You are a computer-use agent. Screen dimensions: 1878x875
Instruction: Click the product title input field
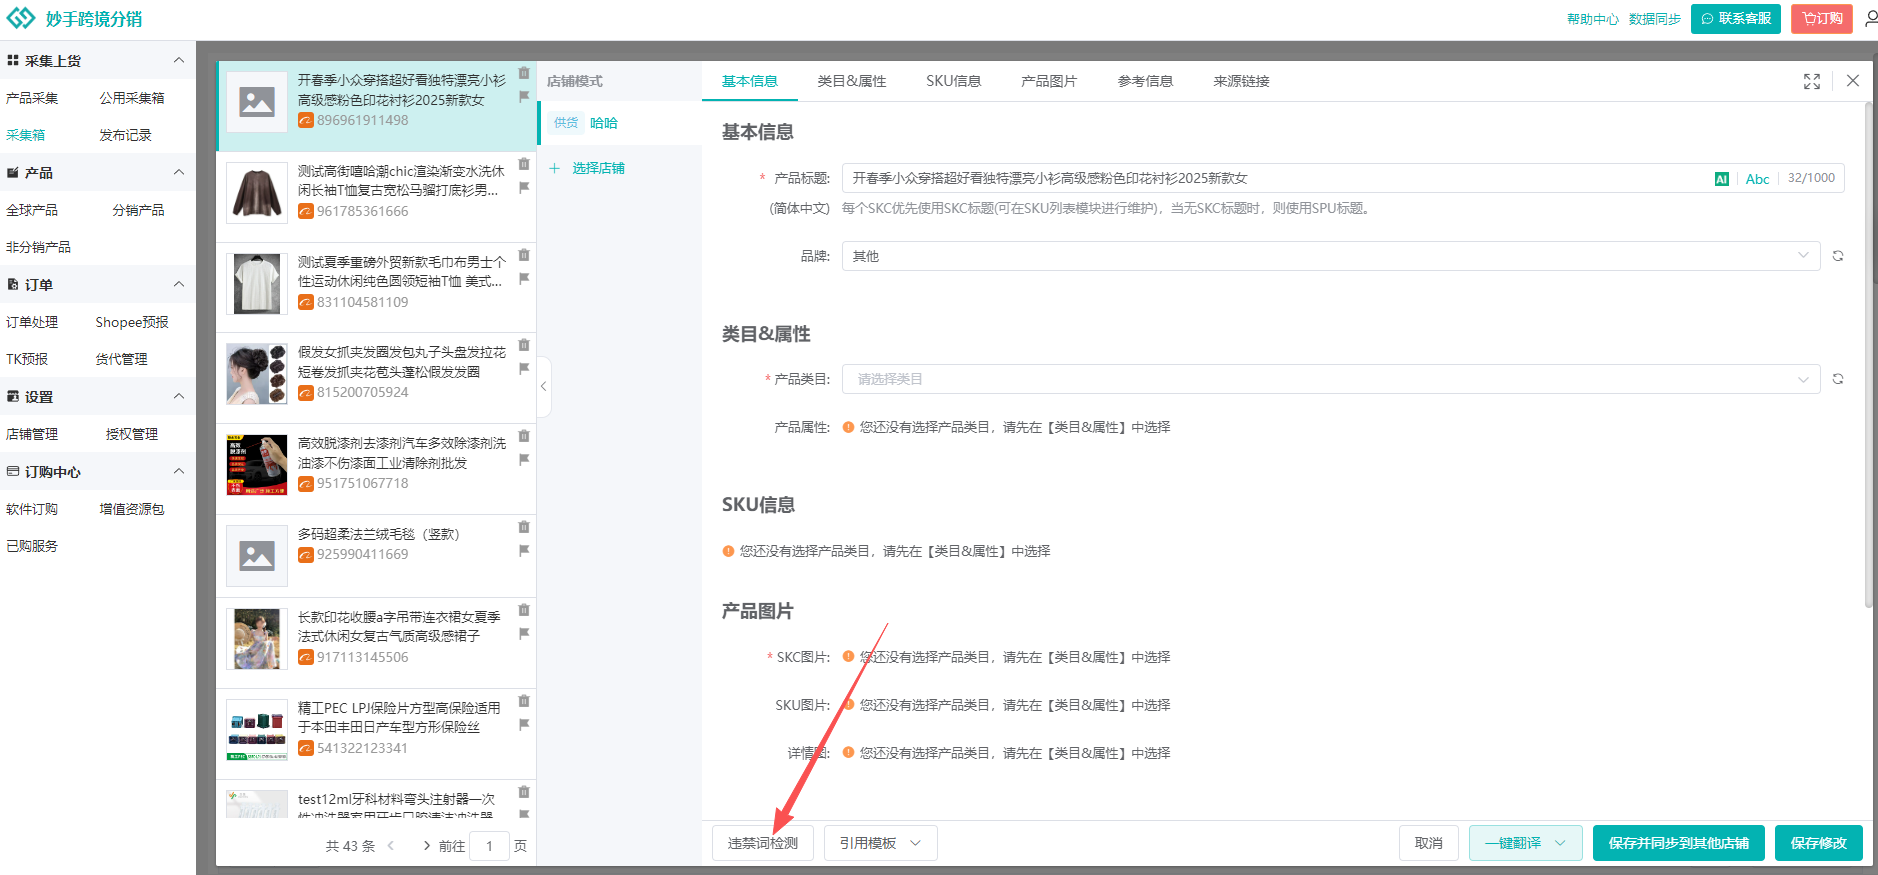[1270, 178]
